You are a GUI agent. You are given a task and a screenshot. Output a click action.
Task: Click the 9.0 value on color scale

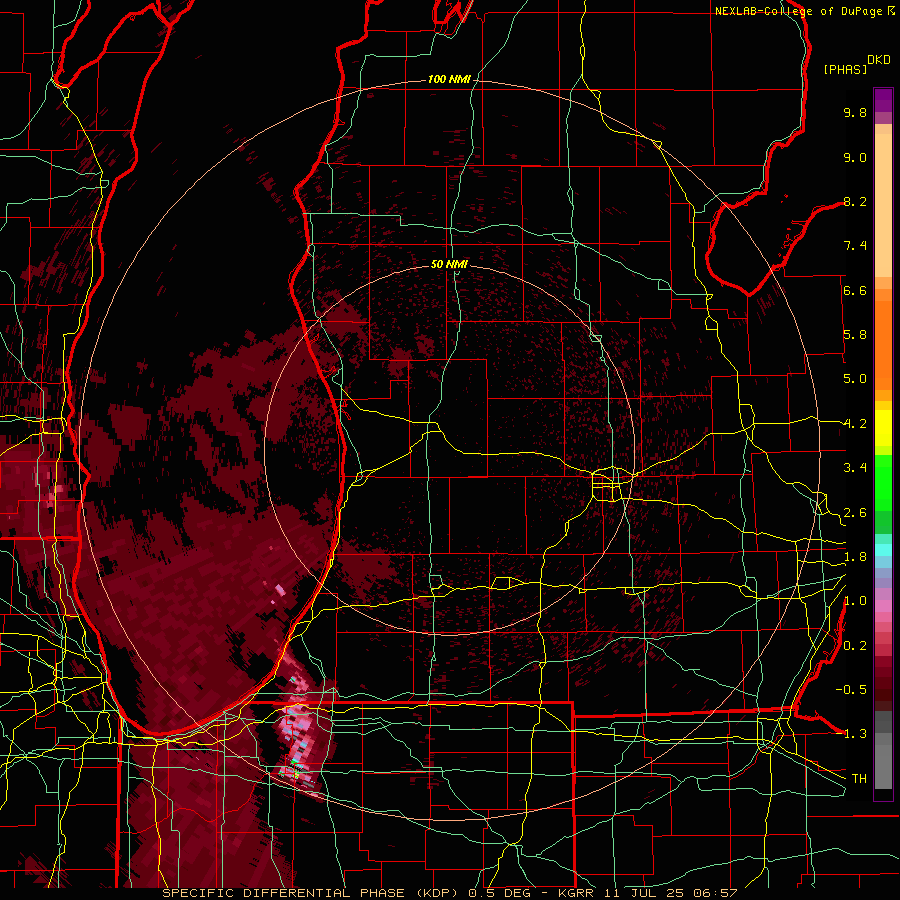(x=855, y=157)
